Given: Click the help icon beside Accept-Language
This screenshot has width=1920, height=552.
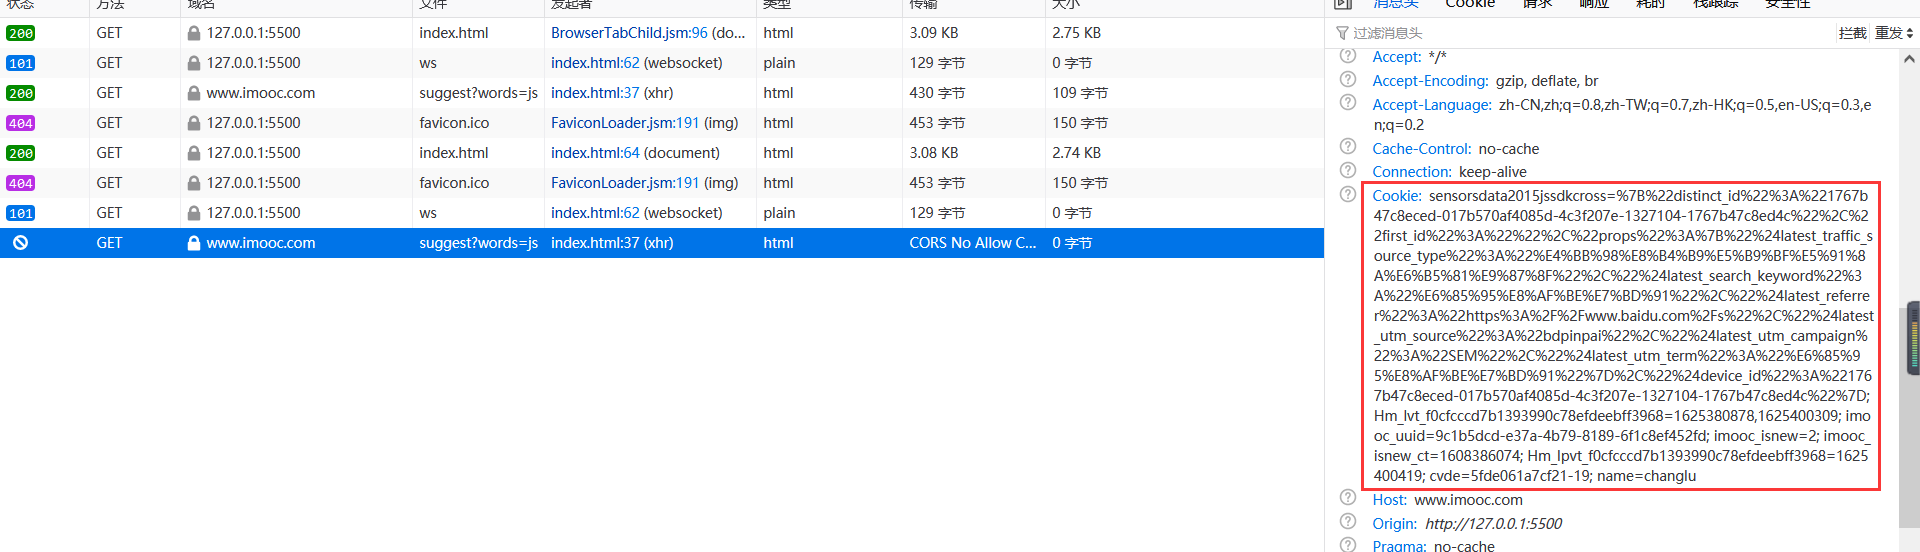Looking at the screenshot, I should point(1348,102).
